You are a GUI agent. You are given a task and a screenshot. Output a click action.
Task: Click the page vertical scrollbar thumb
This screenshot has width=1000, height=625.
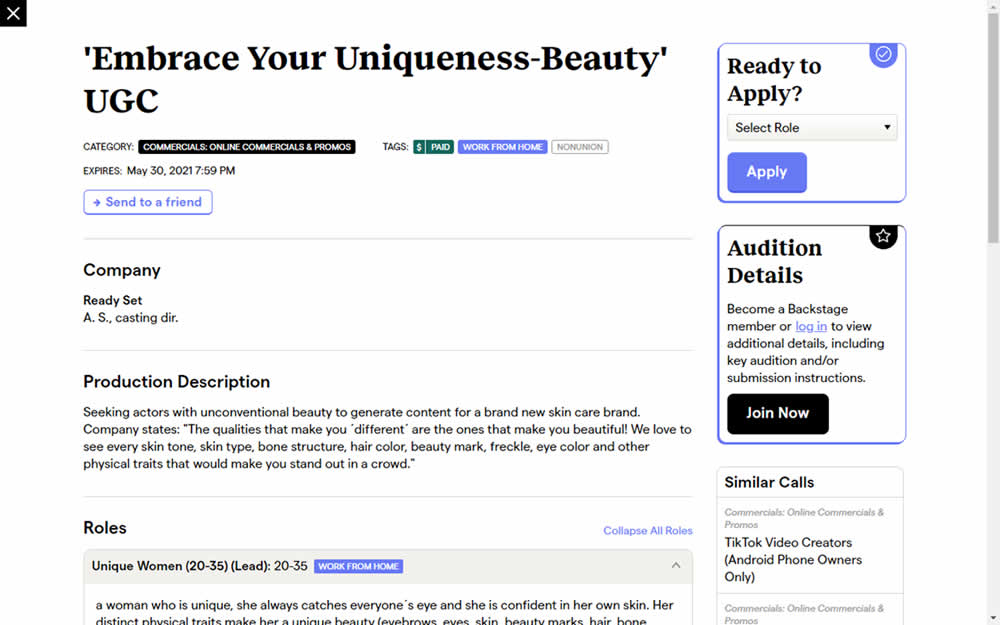(992, 130)
